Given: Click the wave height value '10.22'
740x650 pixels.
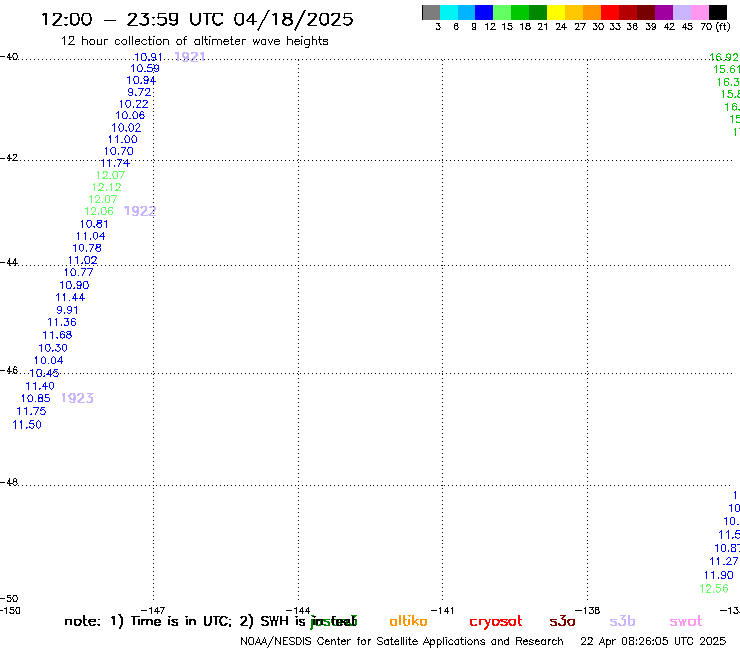Looking at the screenshot, I should tap(134, 104).
